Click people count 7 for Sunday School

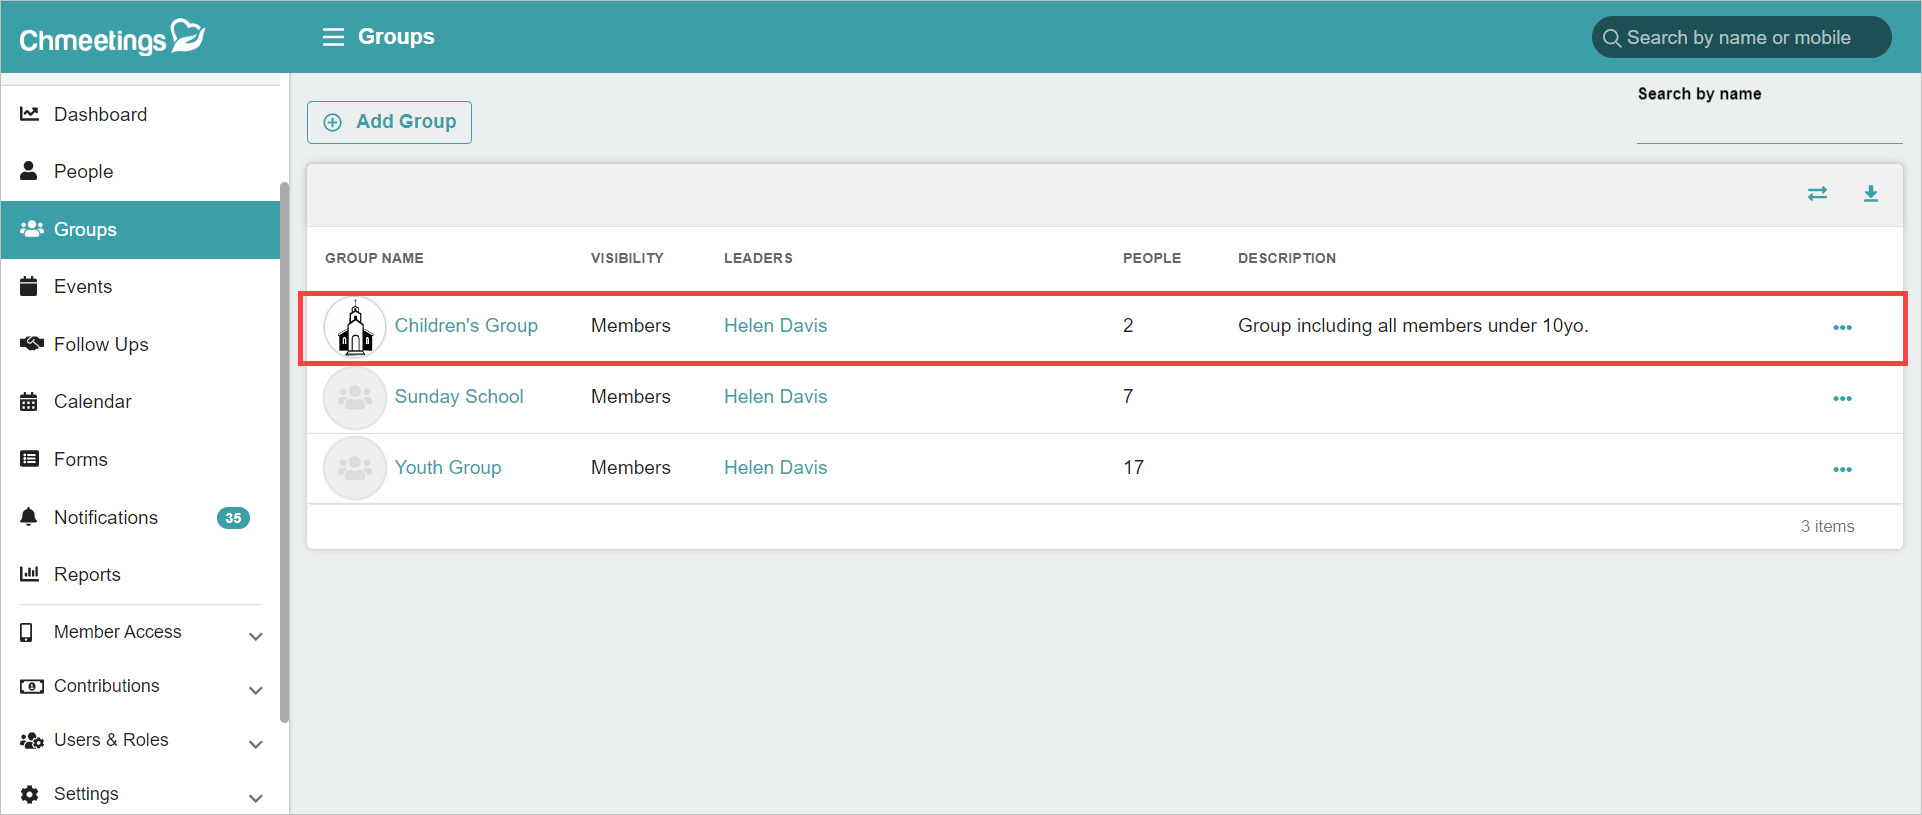click(x=1128, y=397)
